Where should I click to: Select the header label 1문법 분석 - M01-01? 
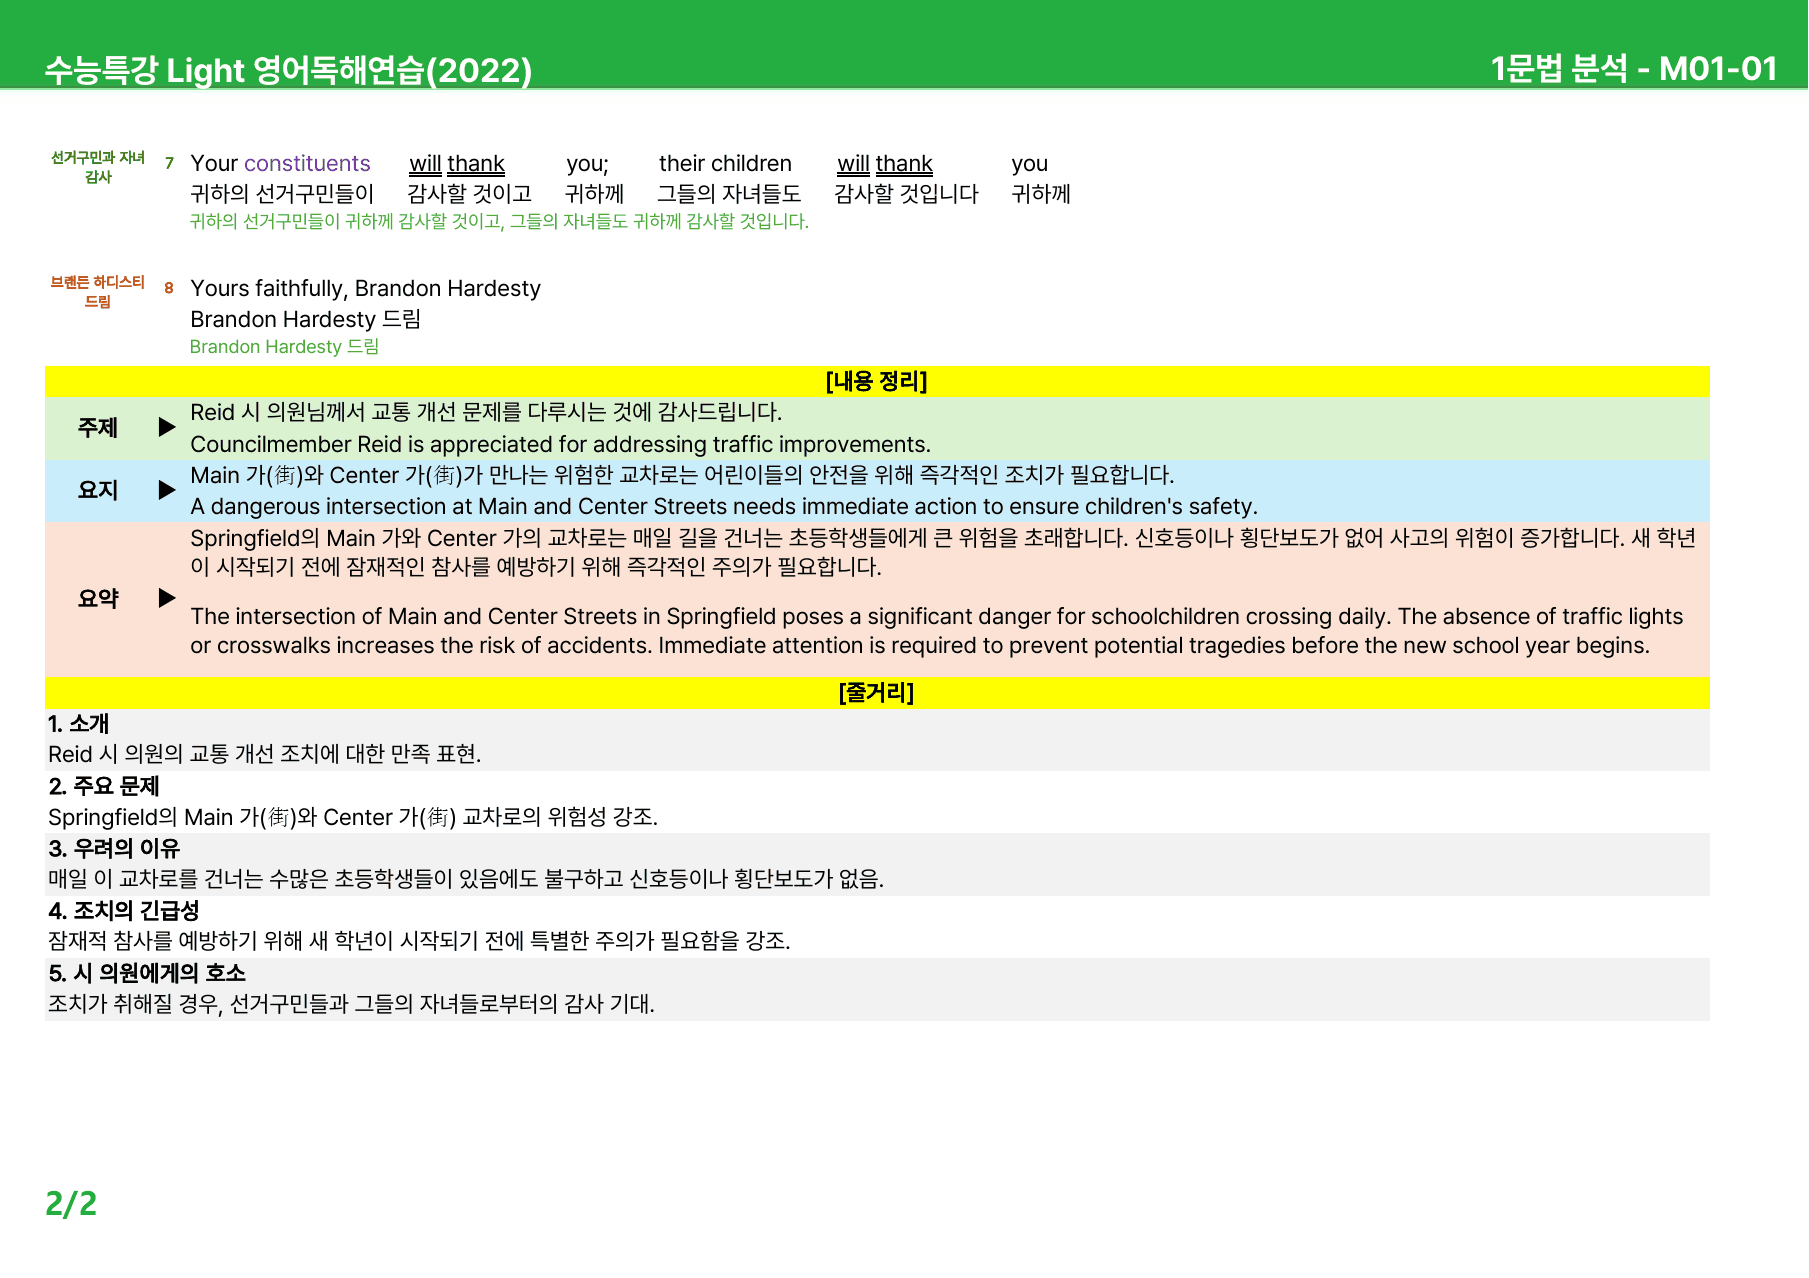tap(1633, 68)
